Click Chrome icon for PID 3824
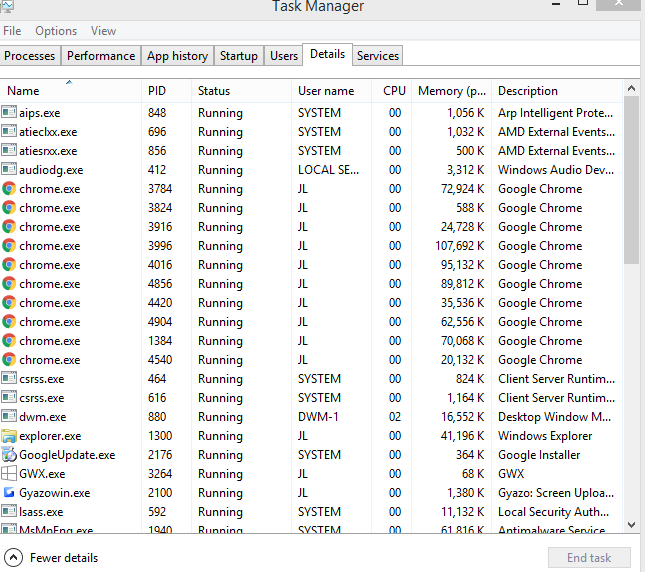Viewport: 645px width, 572px height. 9,207
